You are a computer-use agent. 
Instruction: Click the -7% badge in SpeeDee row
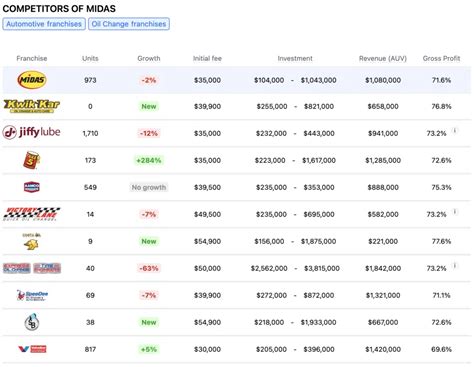coord(149,295)
